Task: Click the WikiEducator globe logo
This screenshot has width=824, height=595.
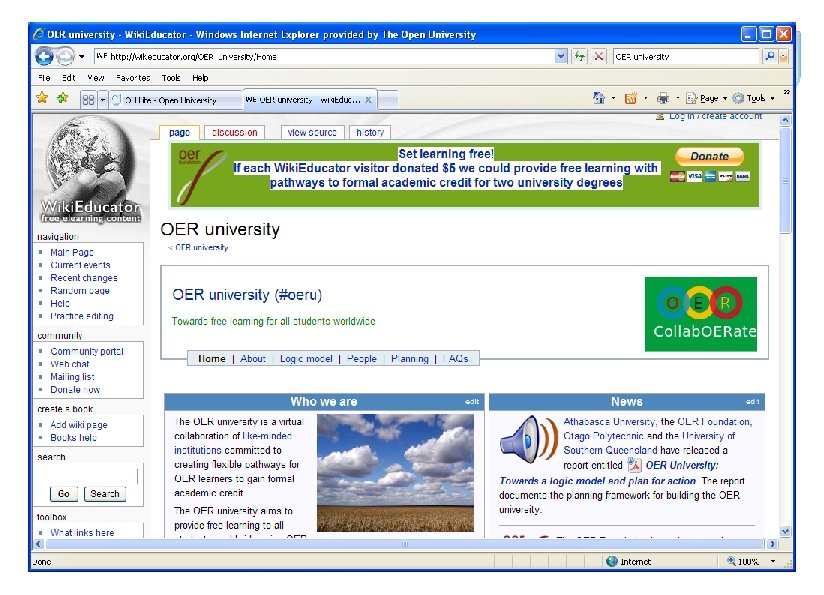Action: (x=91, y=170)
